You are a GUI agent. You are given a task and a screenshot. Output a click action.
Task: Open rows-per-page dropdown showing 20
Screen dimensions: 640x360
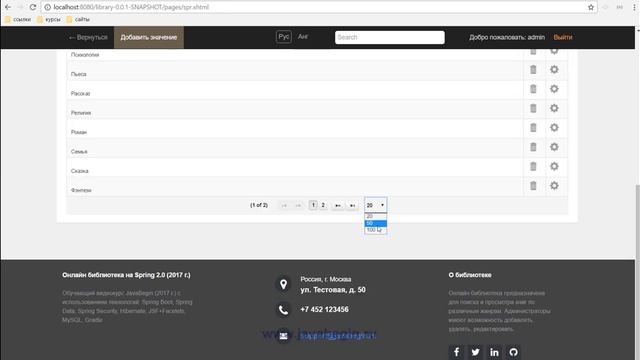click(x=376, y=205)
